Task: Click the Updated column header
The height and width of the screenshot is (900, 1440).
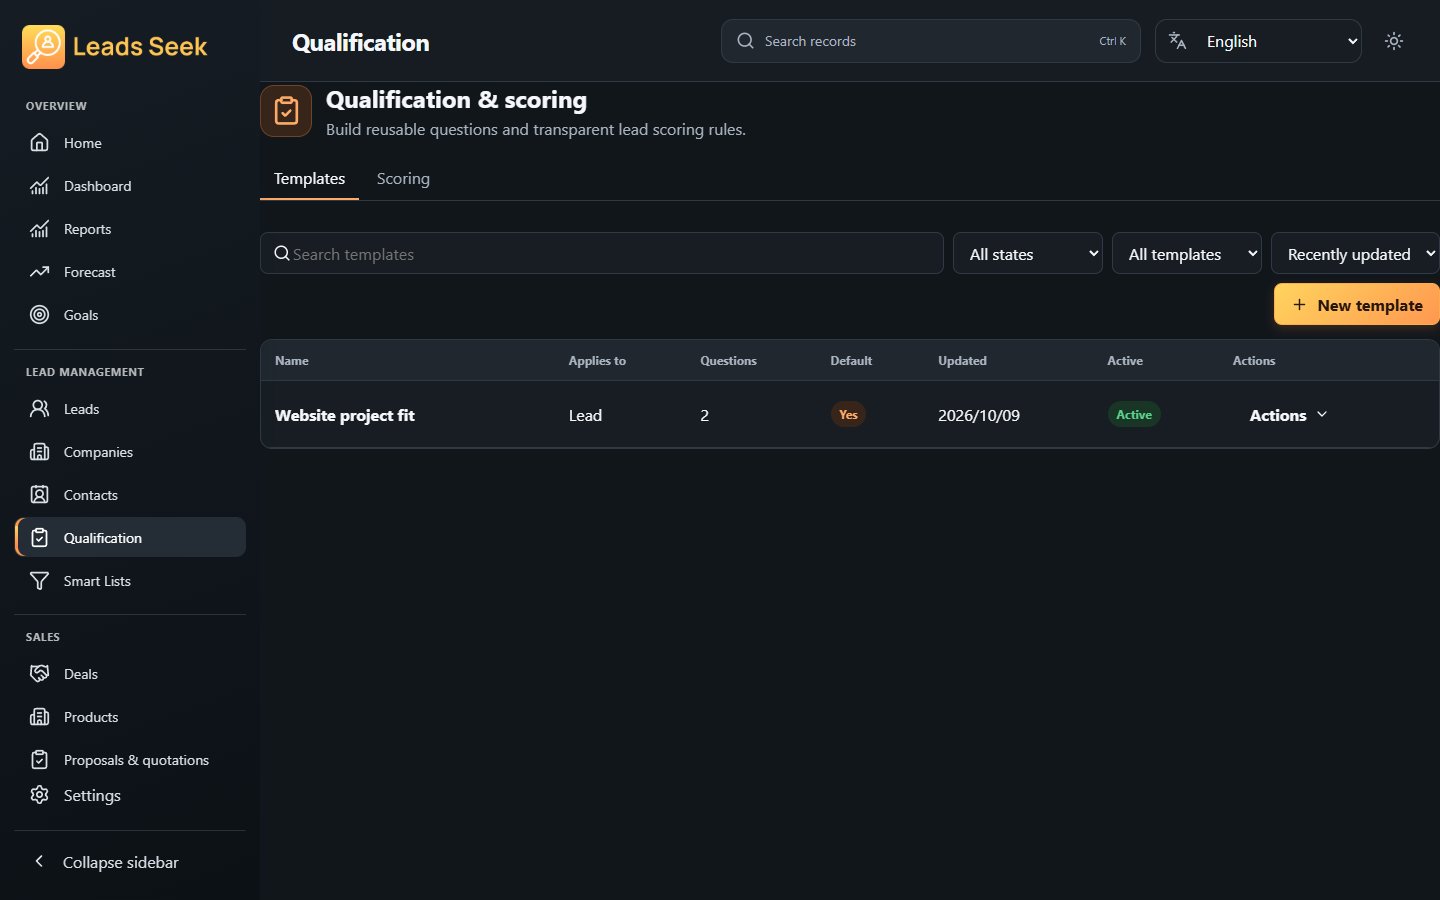Action: point(962,361)
